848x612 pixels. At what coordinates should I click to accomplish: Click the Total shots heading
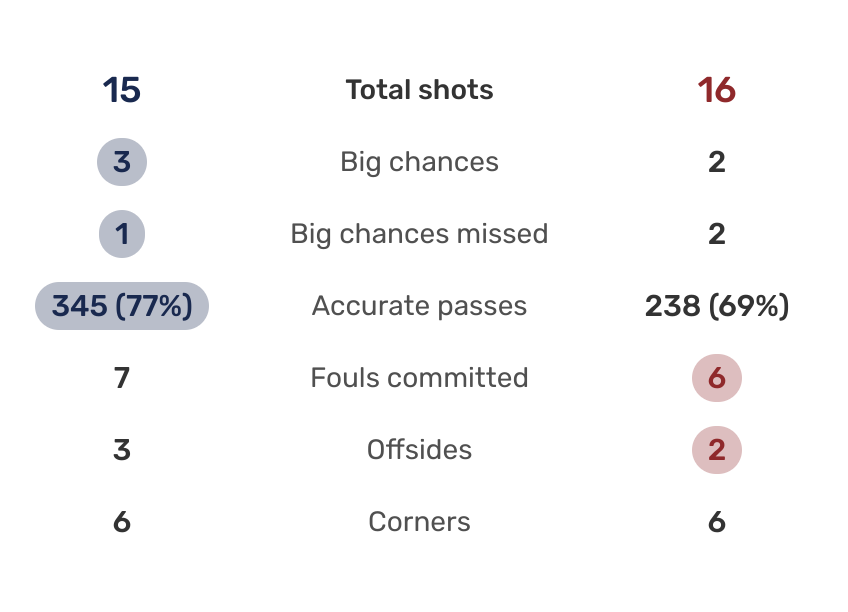[419, 90]
